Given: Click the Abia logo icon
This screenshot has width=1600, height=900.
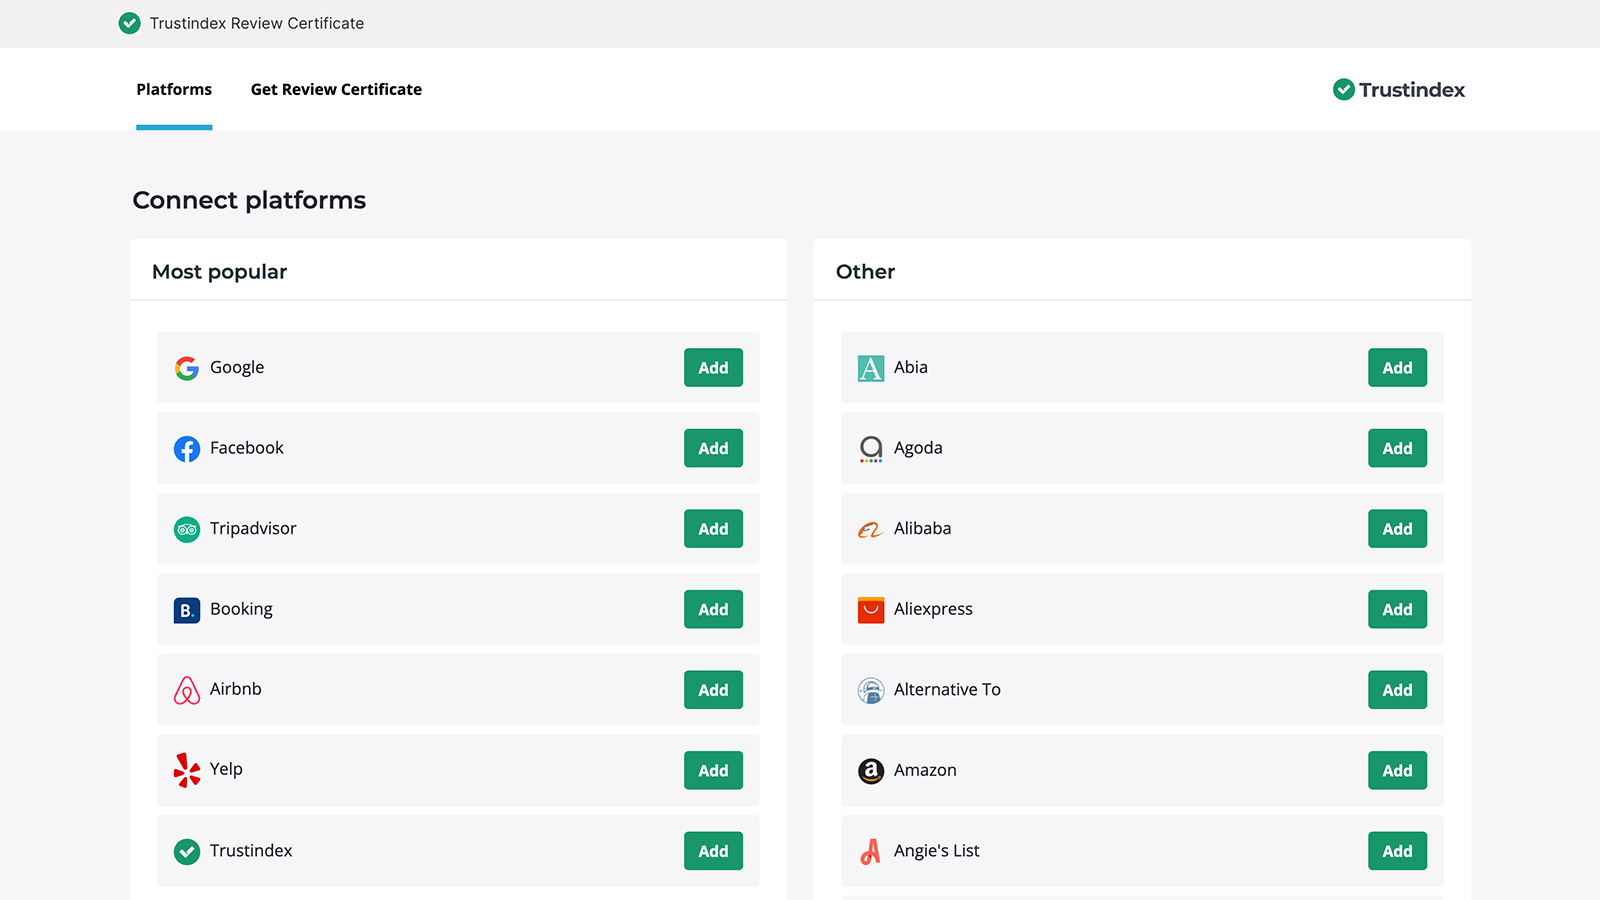Looking at the screenshot, I should click(871, 368).
